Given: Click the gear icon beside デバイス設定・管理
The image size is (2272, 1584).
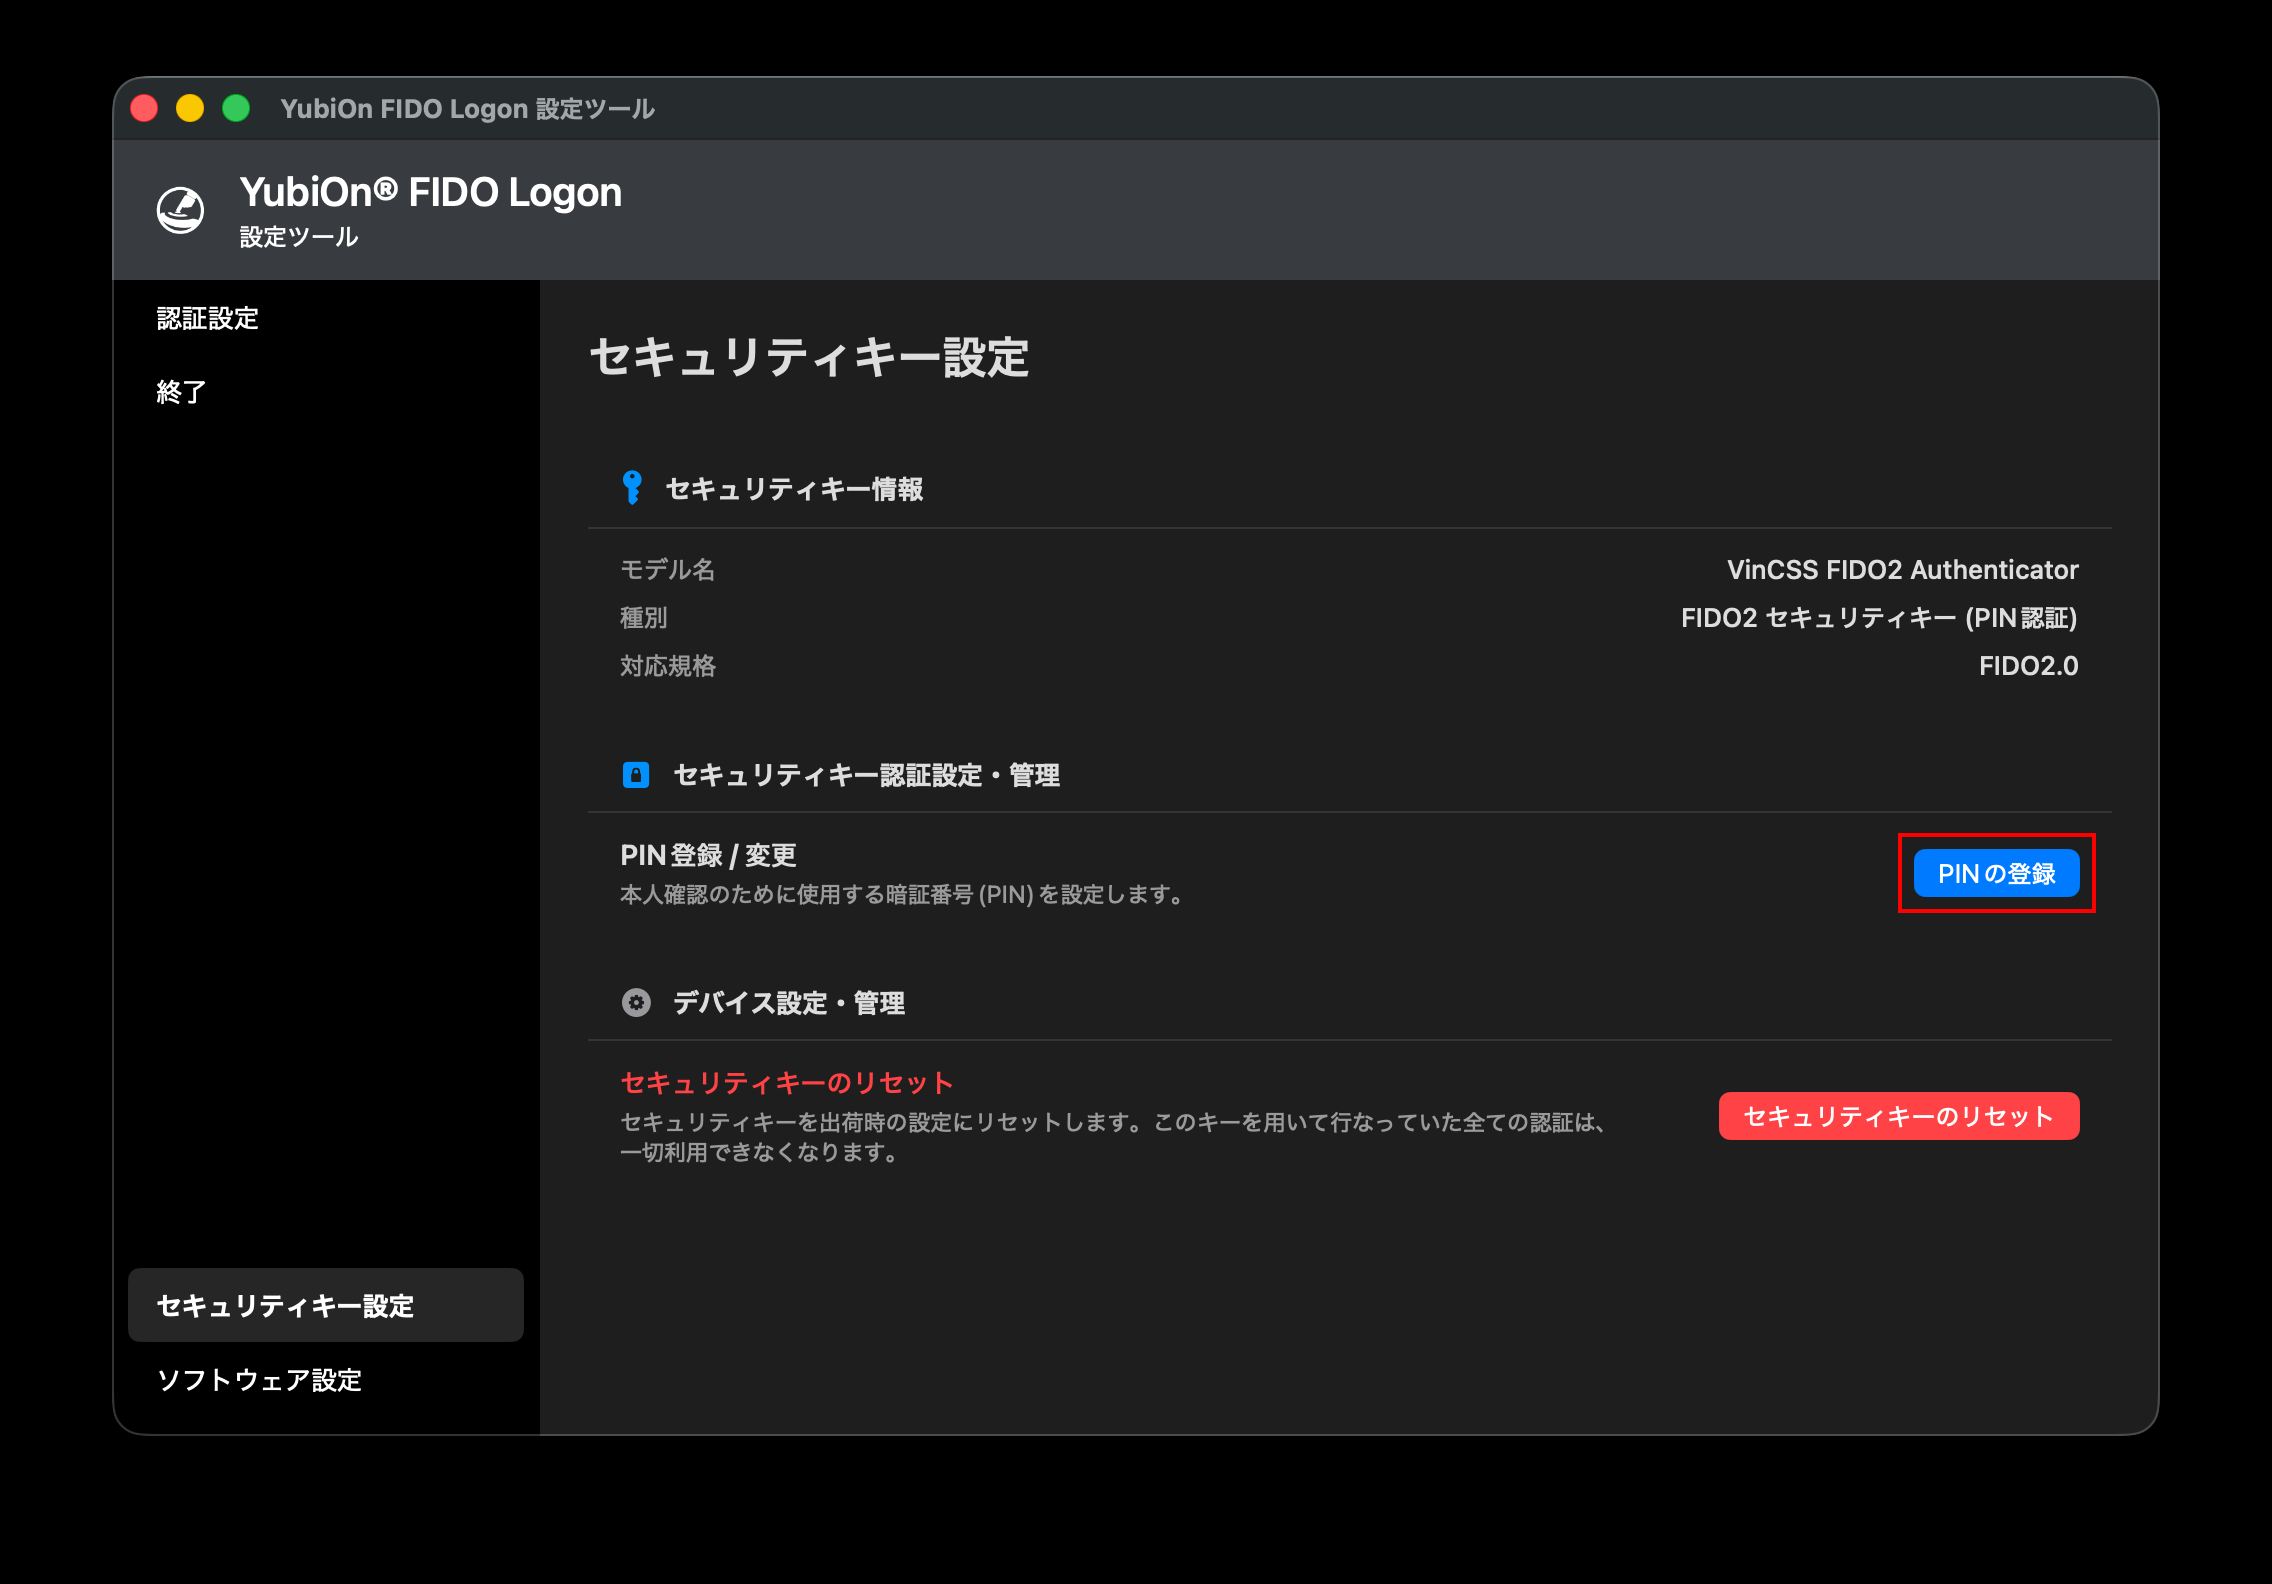Looking at the screenshot, I should click(x=636, y=1002).
